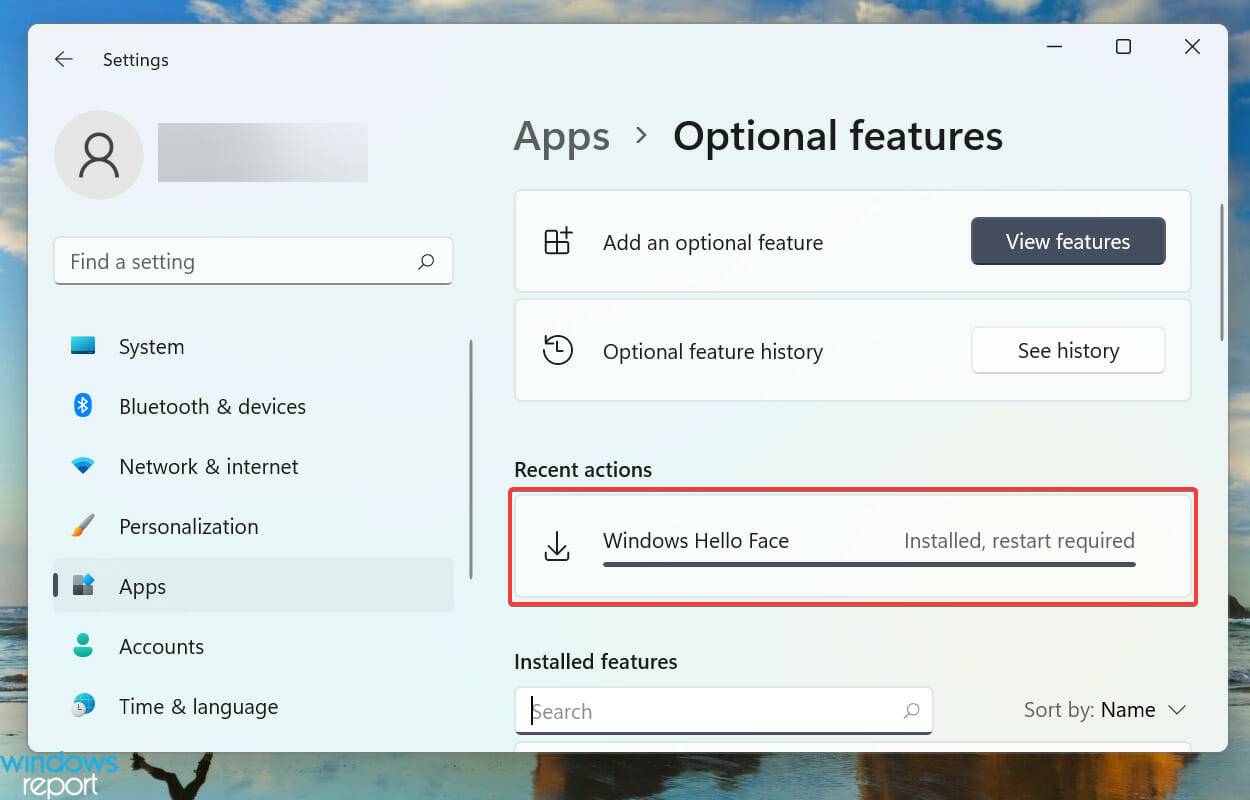Click the Windows Hello Face download icon
The image size is (1250, 800).
(558, 545)
